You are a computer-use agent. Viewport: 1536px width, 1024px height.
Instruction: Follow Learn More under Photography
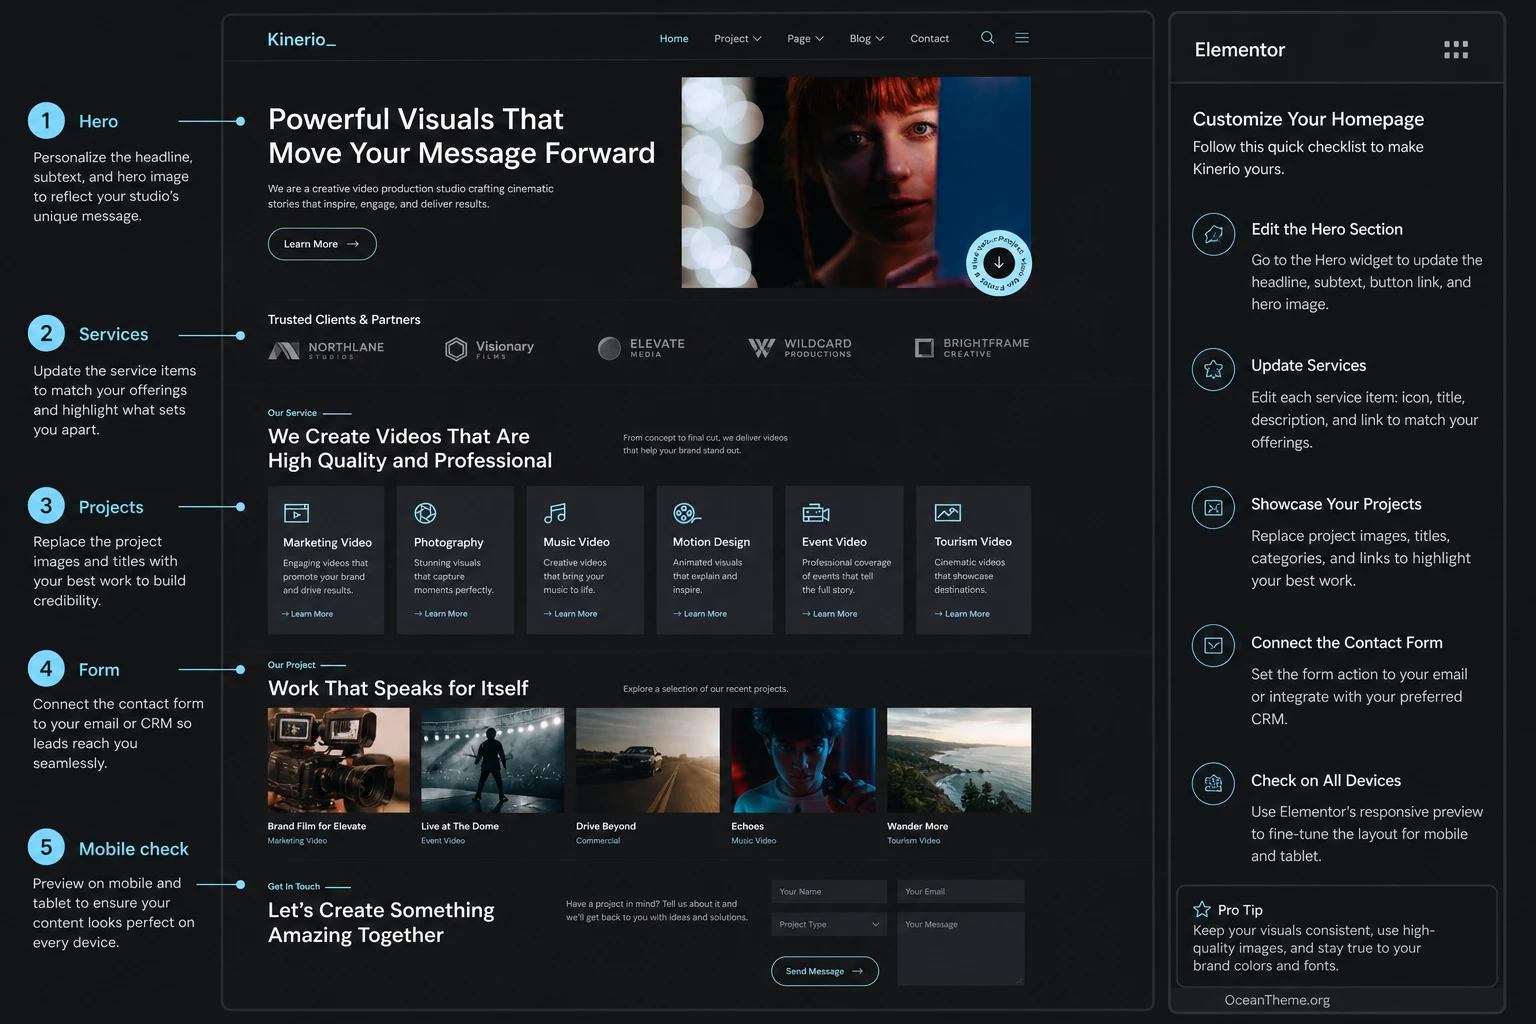[x=441, y=614]
